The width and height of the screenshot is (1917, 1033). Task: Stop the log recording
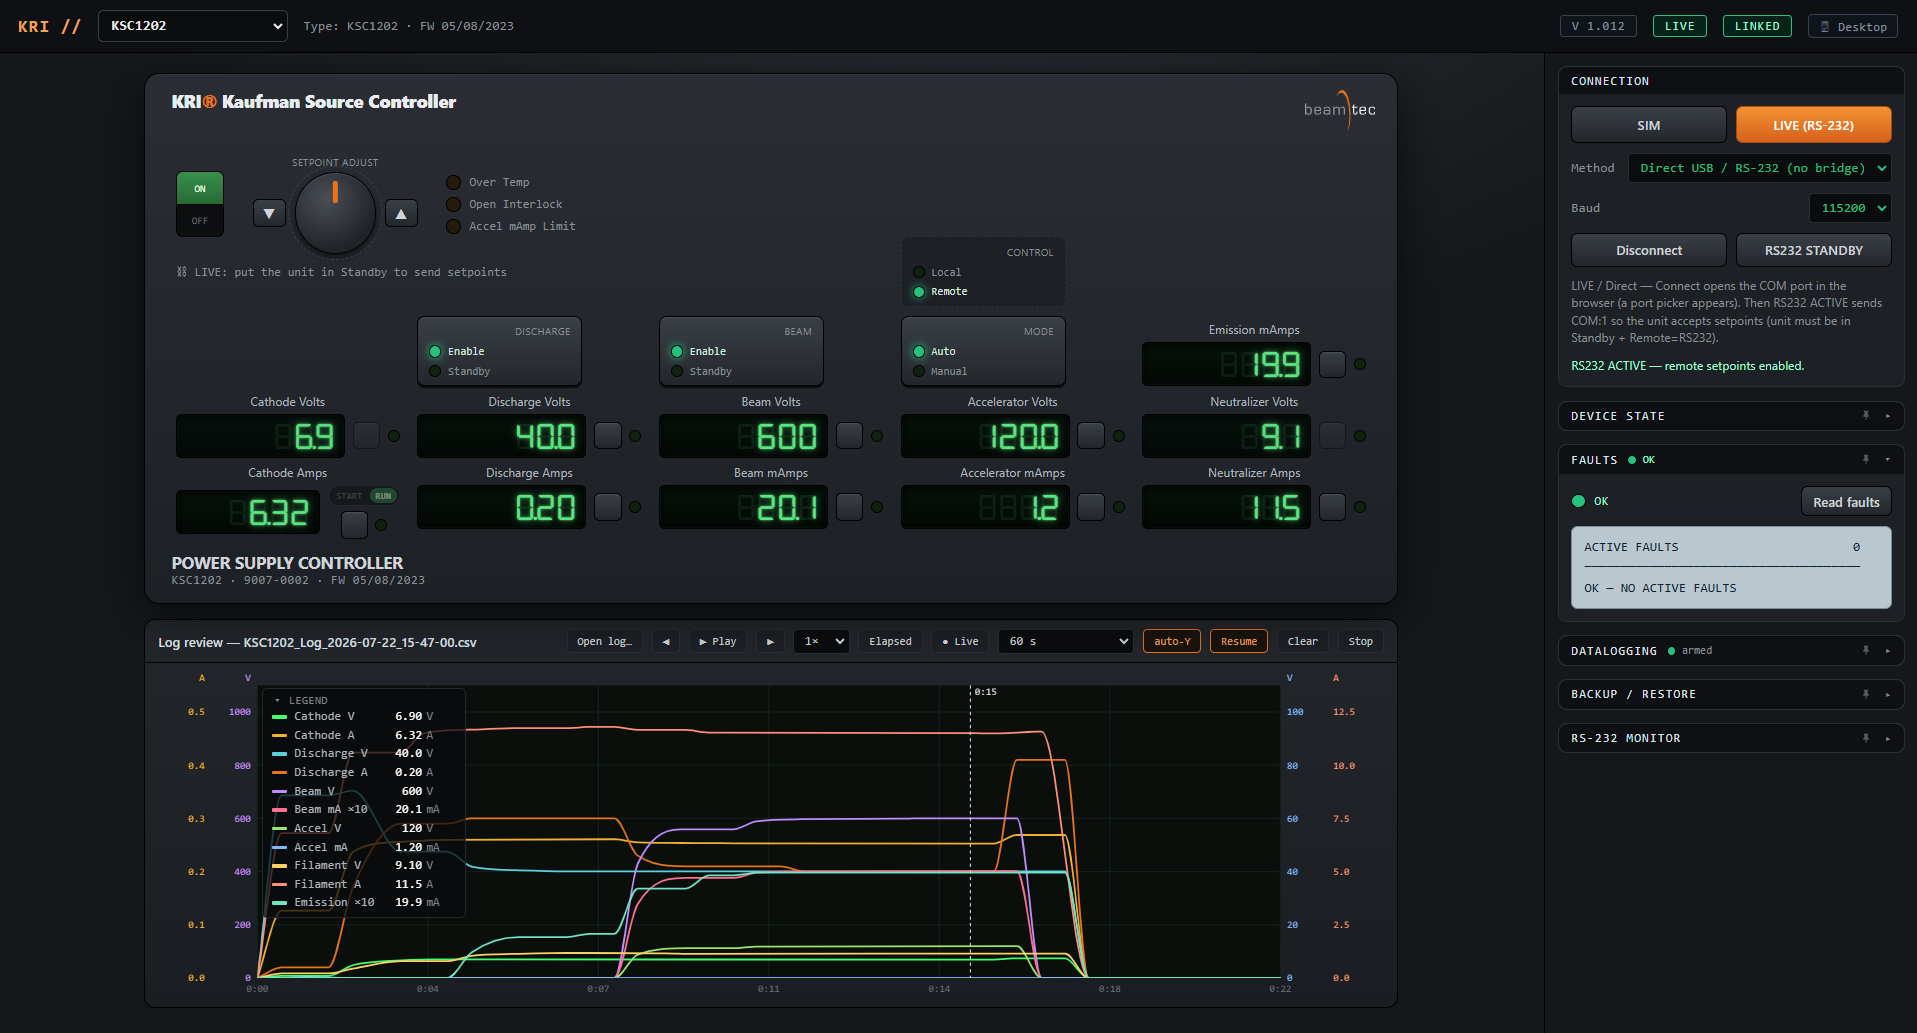tap(1360, 641)
